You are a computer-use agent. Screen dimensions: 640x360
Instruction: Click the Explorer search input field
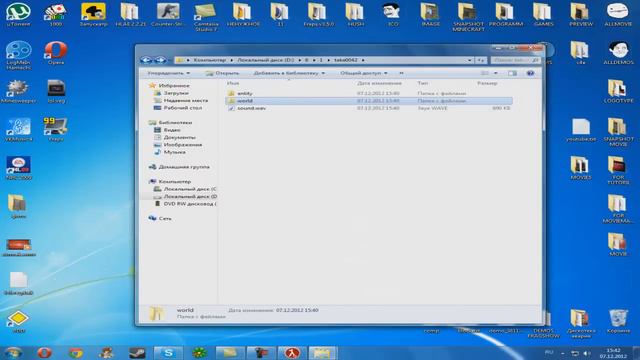click(x=515, y=60)
